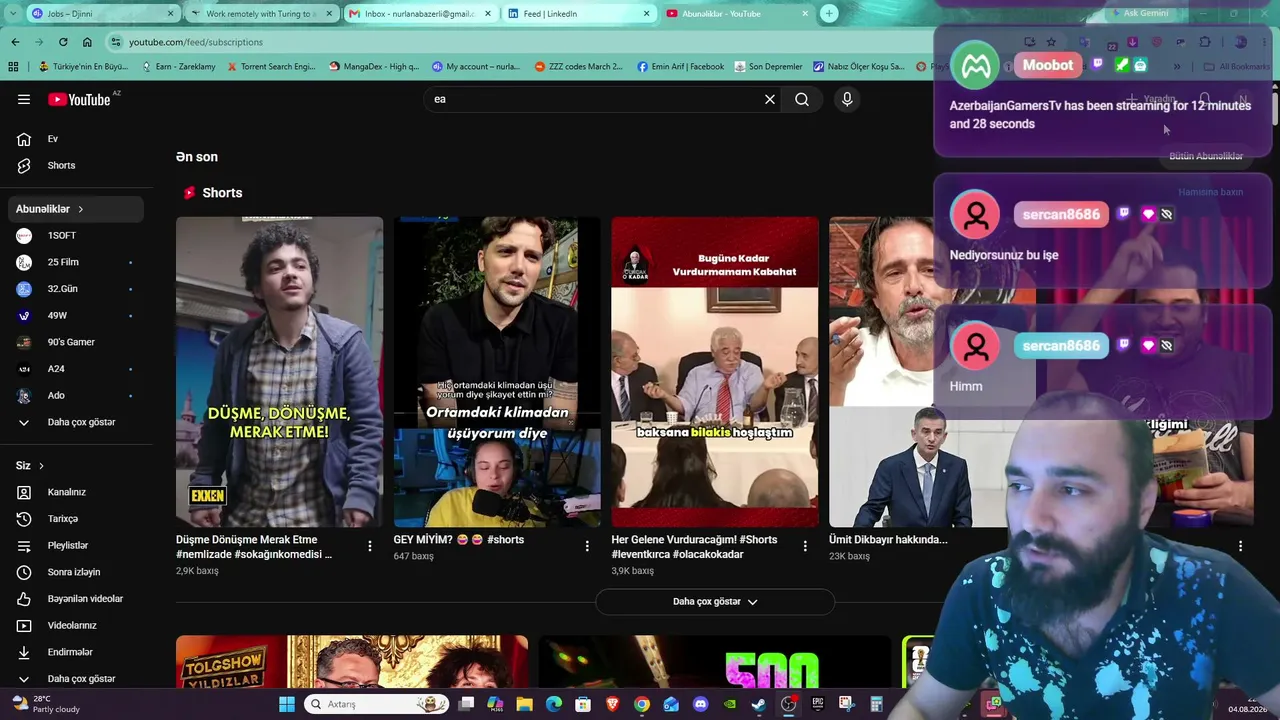Start voice search with the microphone
Image resolution: width=1280 pixels, height=720 pixels.
click(847, 99)
